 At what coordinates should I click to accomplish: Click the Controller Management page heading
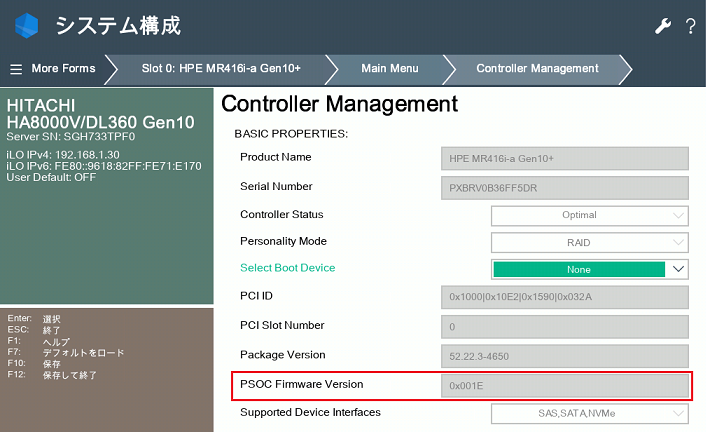[x=339, y=104]
